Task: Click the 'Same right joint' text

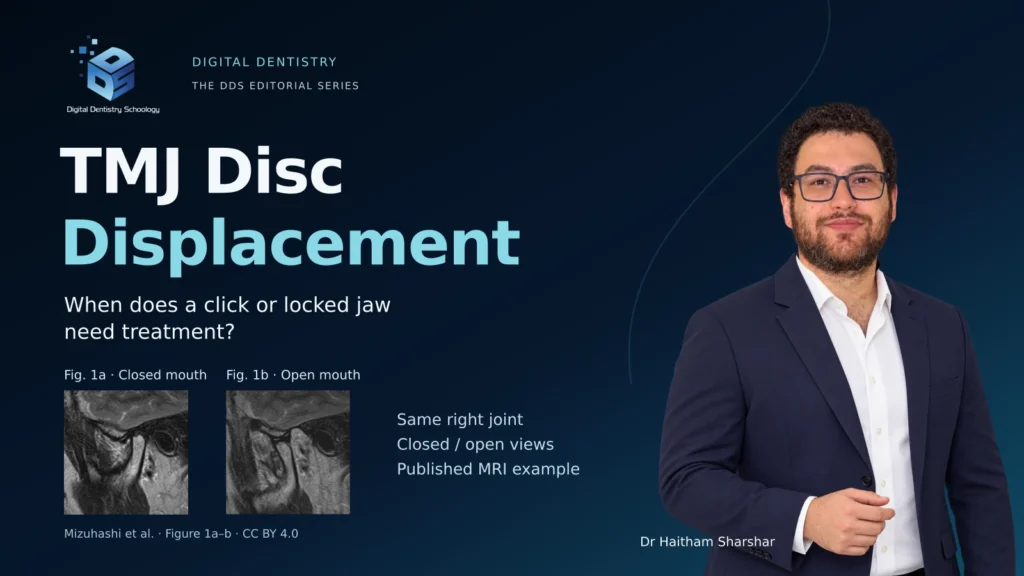Action: point(460,419)
